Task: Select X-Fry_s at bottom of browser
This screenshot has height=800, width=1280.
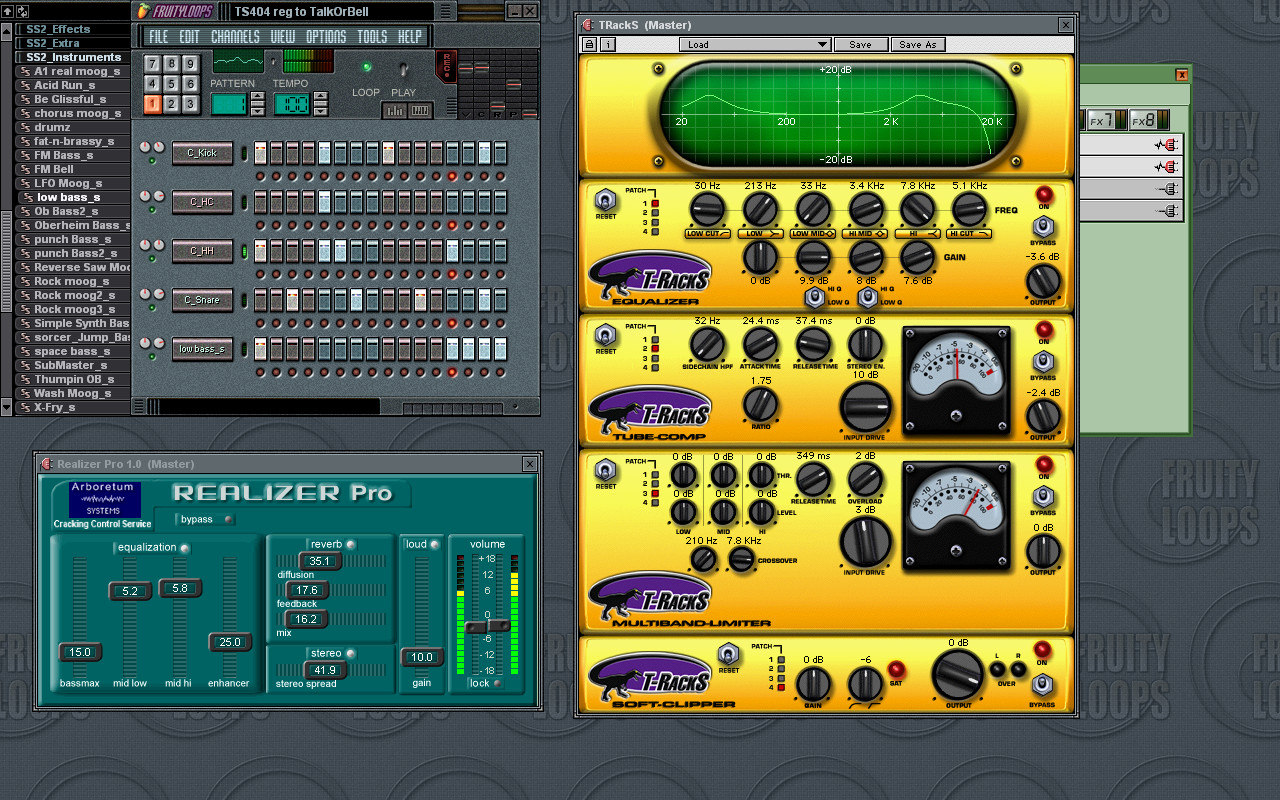Action: tap(55, 407)
